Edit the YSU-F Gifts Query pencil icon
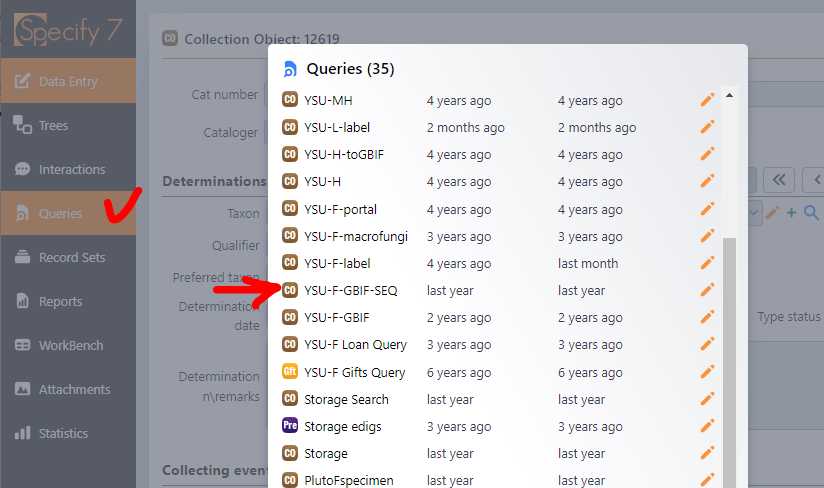The image size is (824, 488). click(707, 372)
